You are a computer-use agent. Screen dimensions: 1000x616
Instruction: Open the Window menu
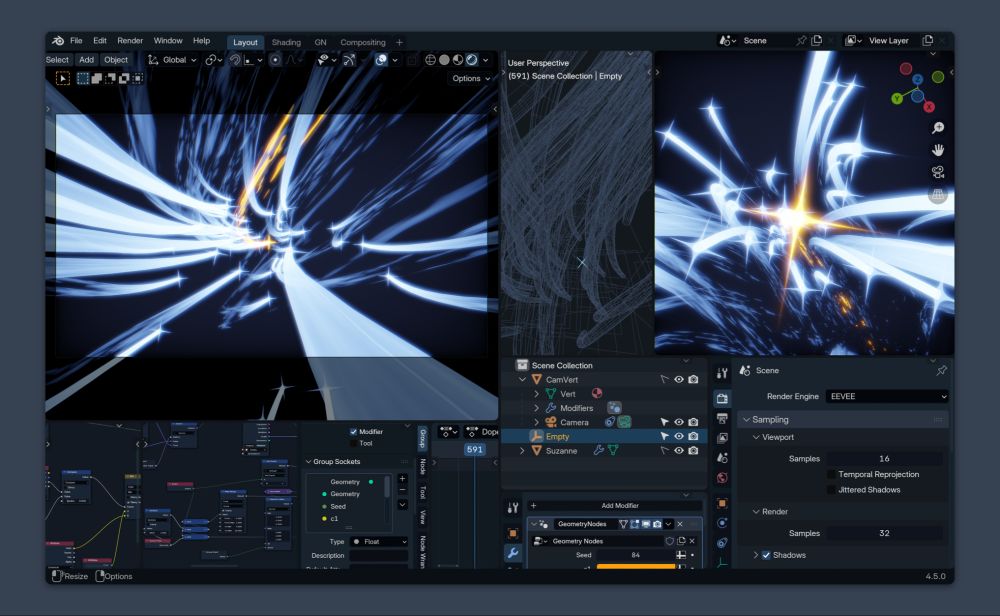point(168,40)
